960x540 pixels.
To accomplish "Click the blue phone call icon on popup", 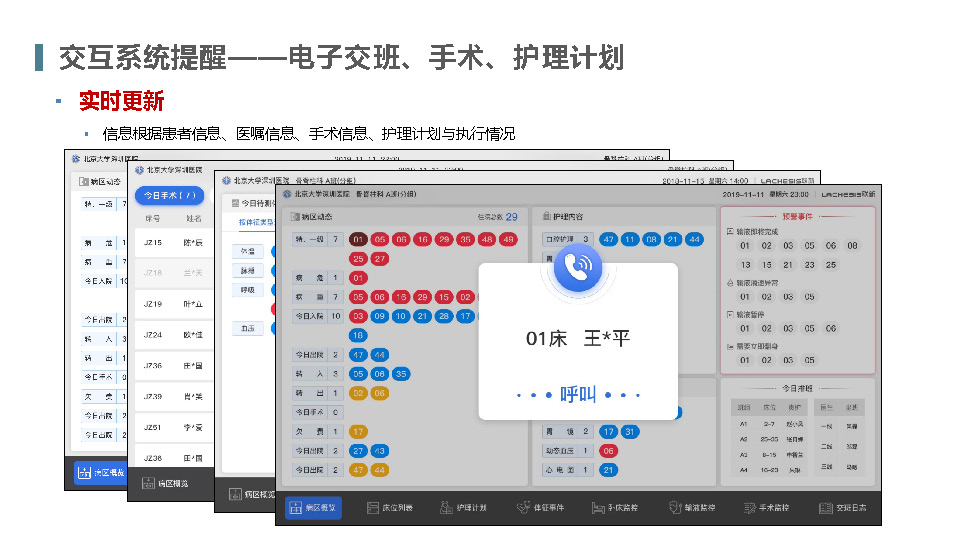I will coord(577,268).
